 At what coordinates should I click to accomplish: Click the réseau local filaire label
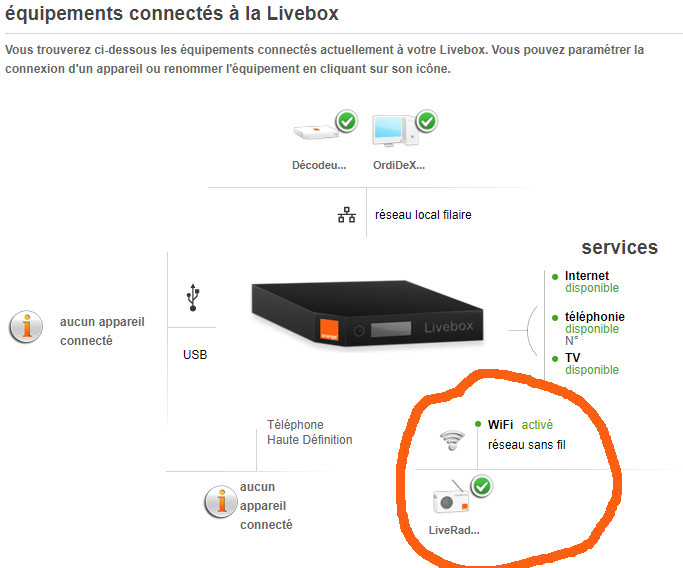pyautogui.click(x=423, y=215)
